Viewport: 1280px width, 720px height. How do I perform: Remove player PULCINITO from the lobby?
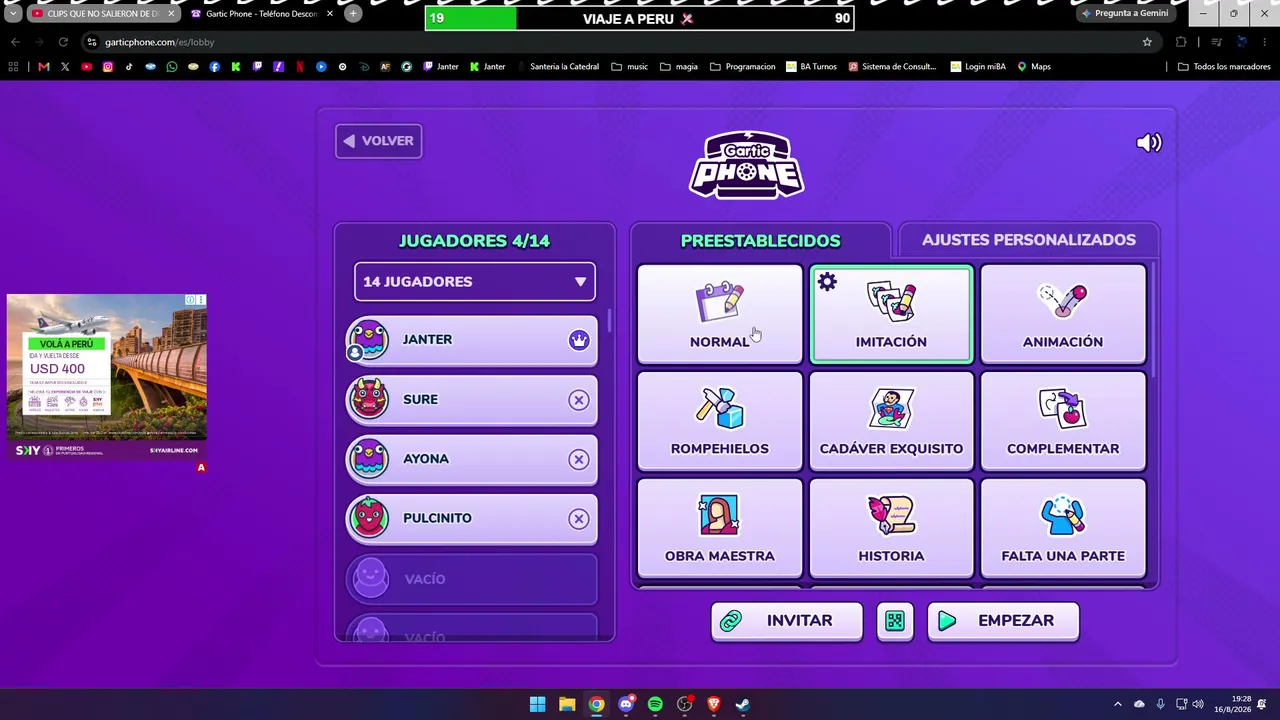point(579,519)
